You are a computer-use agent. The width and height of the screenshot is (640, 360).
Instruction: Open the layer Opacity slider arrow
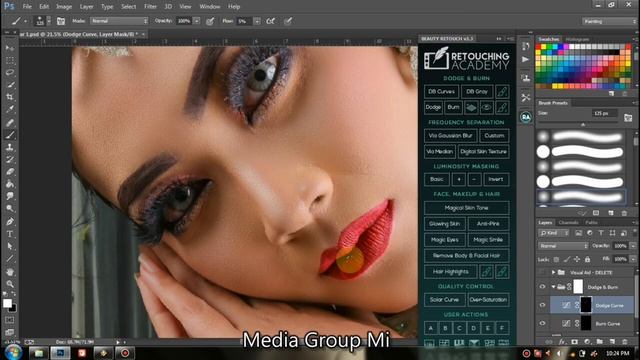(x=633, y=246)
